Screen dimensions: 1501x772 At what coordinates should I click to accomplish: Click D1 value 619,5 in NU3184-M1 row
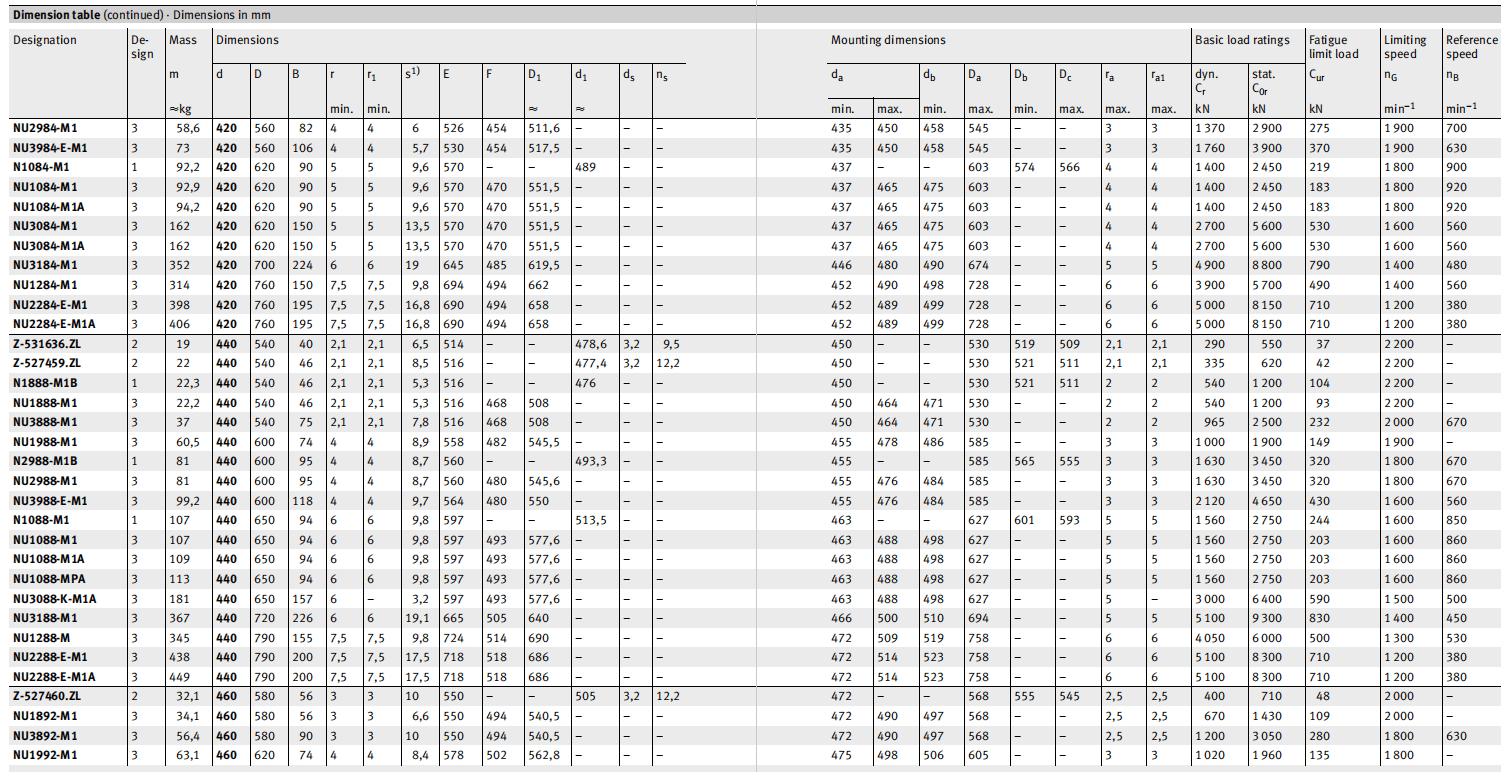(x=543, y=265)
